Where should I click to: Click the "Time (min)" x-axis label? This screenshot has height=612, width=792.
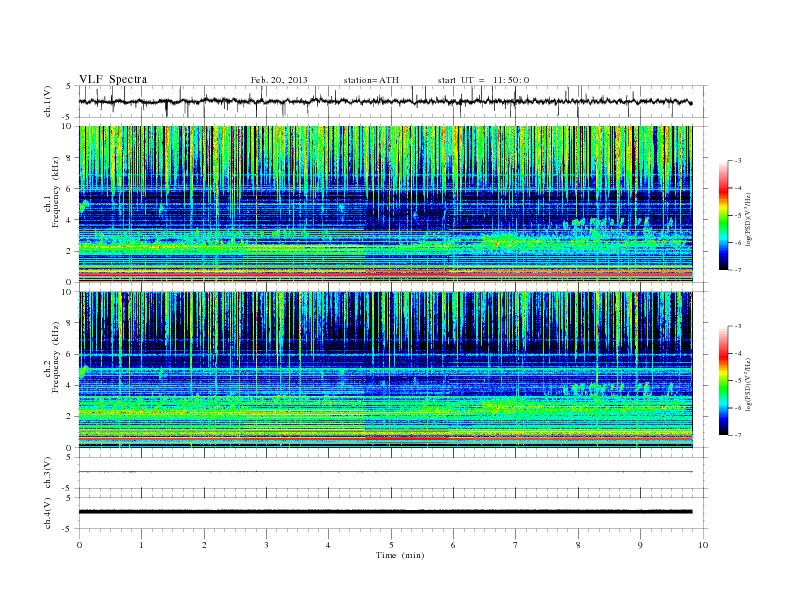pos(400,555)
